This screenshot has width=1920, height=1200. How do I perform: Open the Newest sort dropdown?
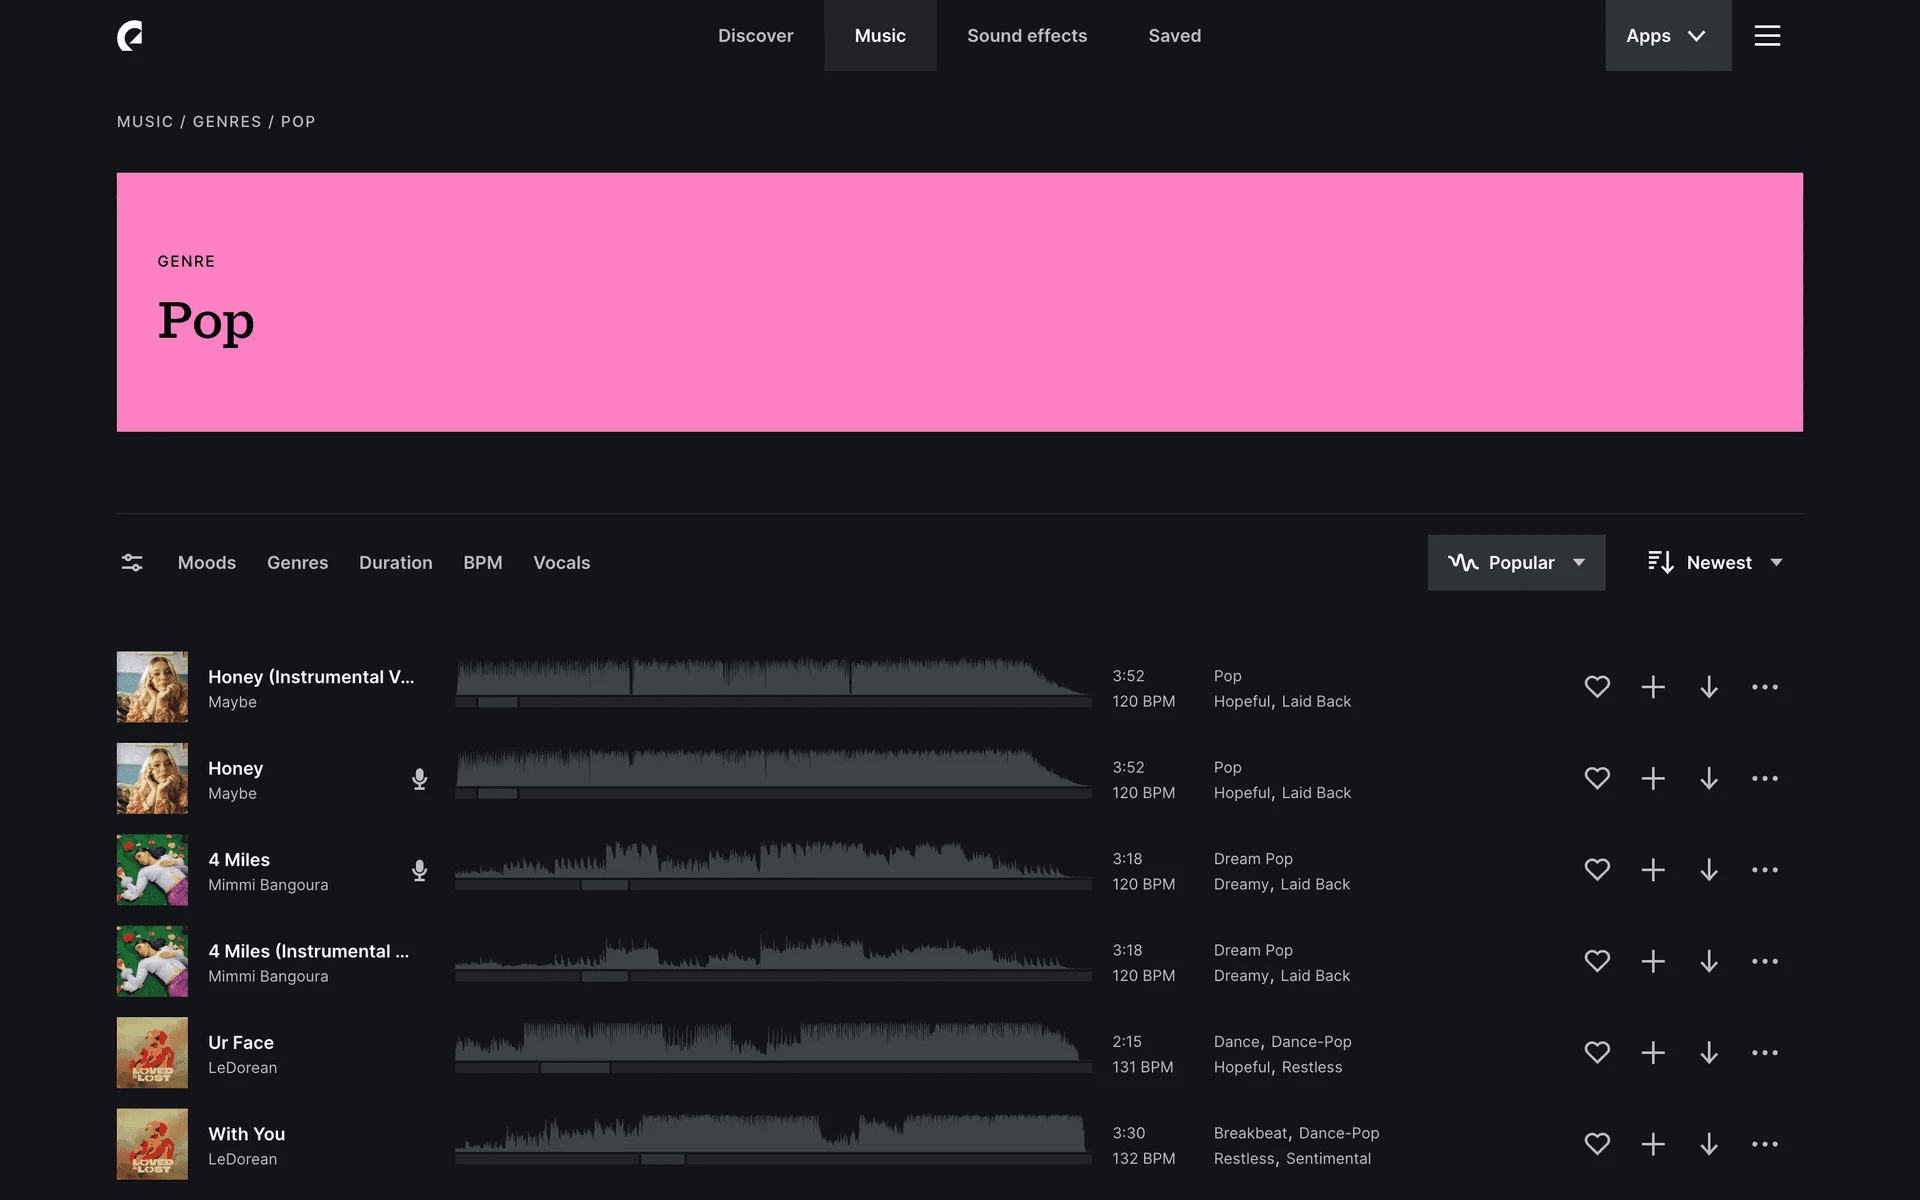click(1715, 563)
